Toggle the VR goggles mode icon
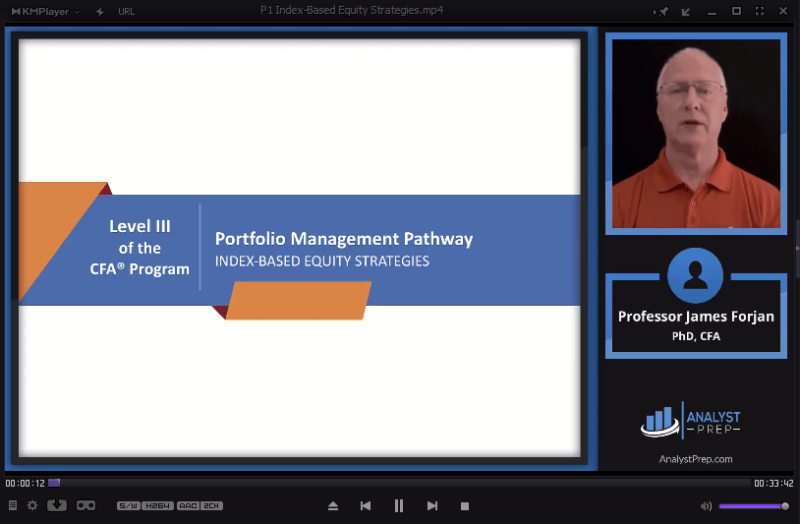The image size is (800, 524). click(x=86, y=505)
